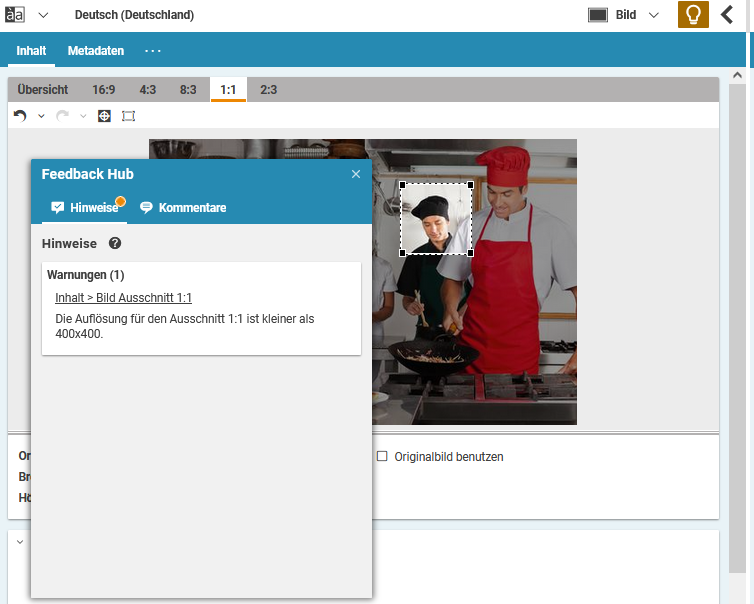754x604 pixels.
Task: Click the help question mark beside Hinweise
Action: [x=115, y=243]
